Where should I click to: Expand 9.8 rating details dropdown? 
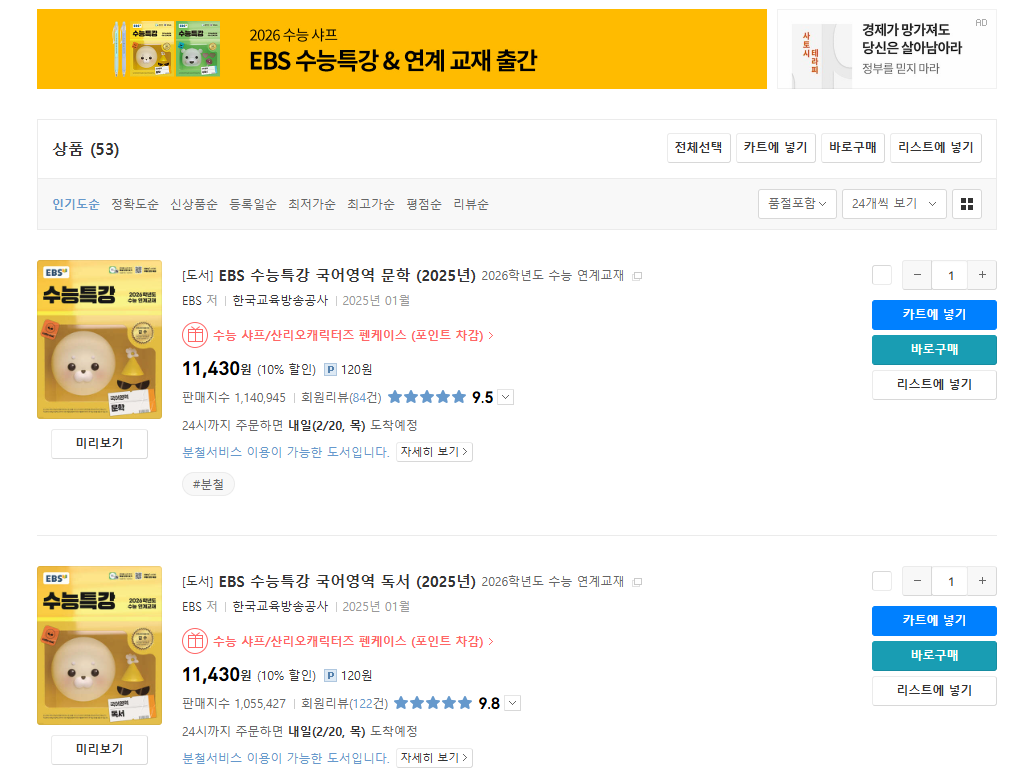513,703
